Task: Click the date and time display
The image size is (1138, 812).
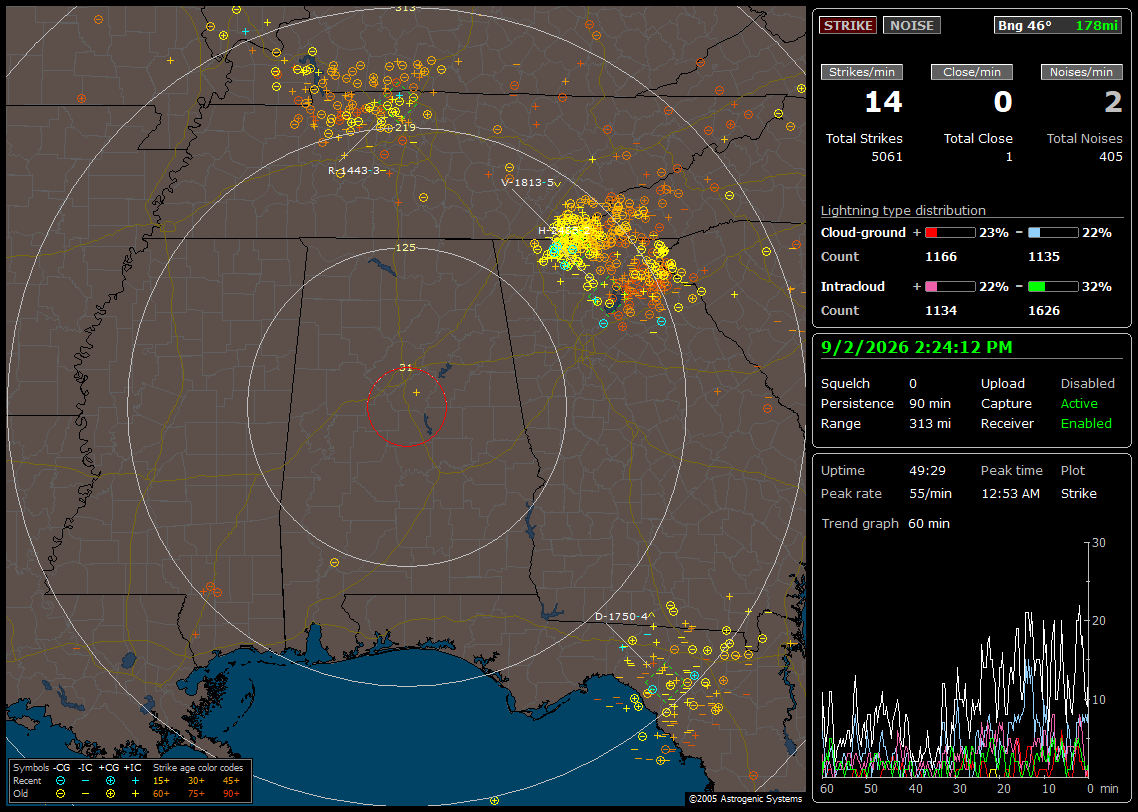Action: [x=917, y=347]
